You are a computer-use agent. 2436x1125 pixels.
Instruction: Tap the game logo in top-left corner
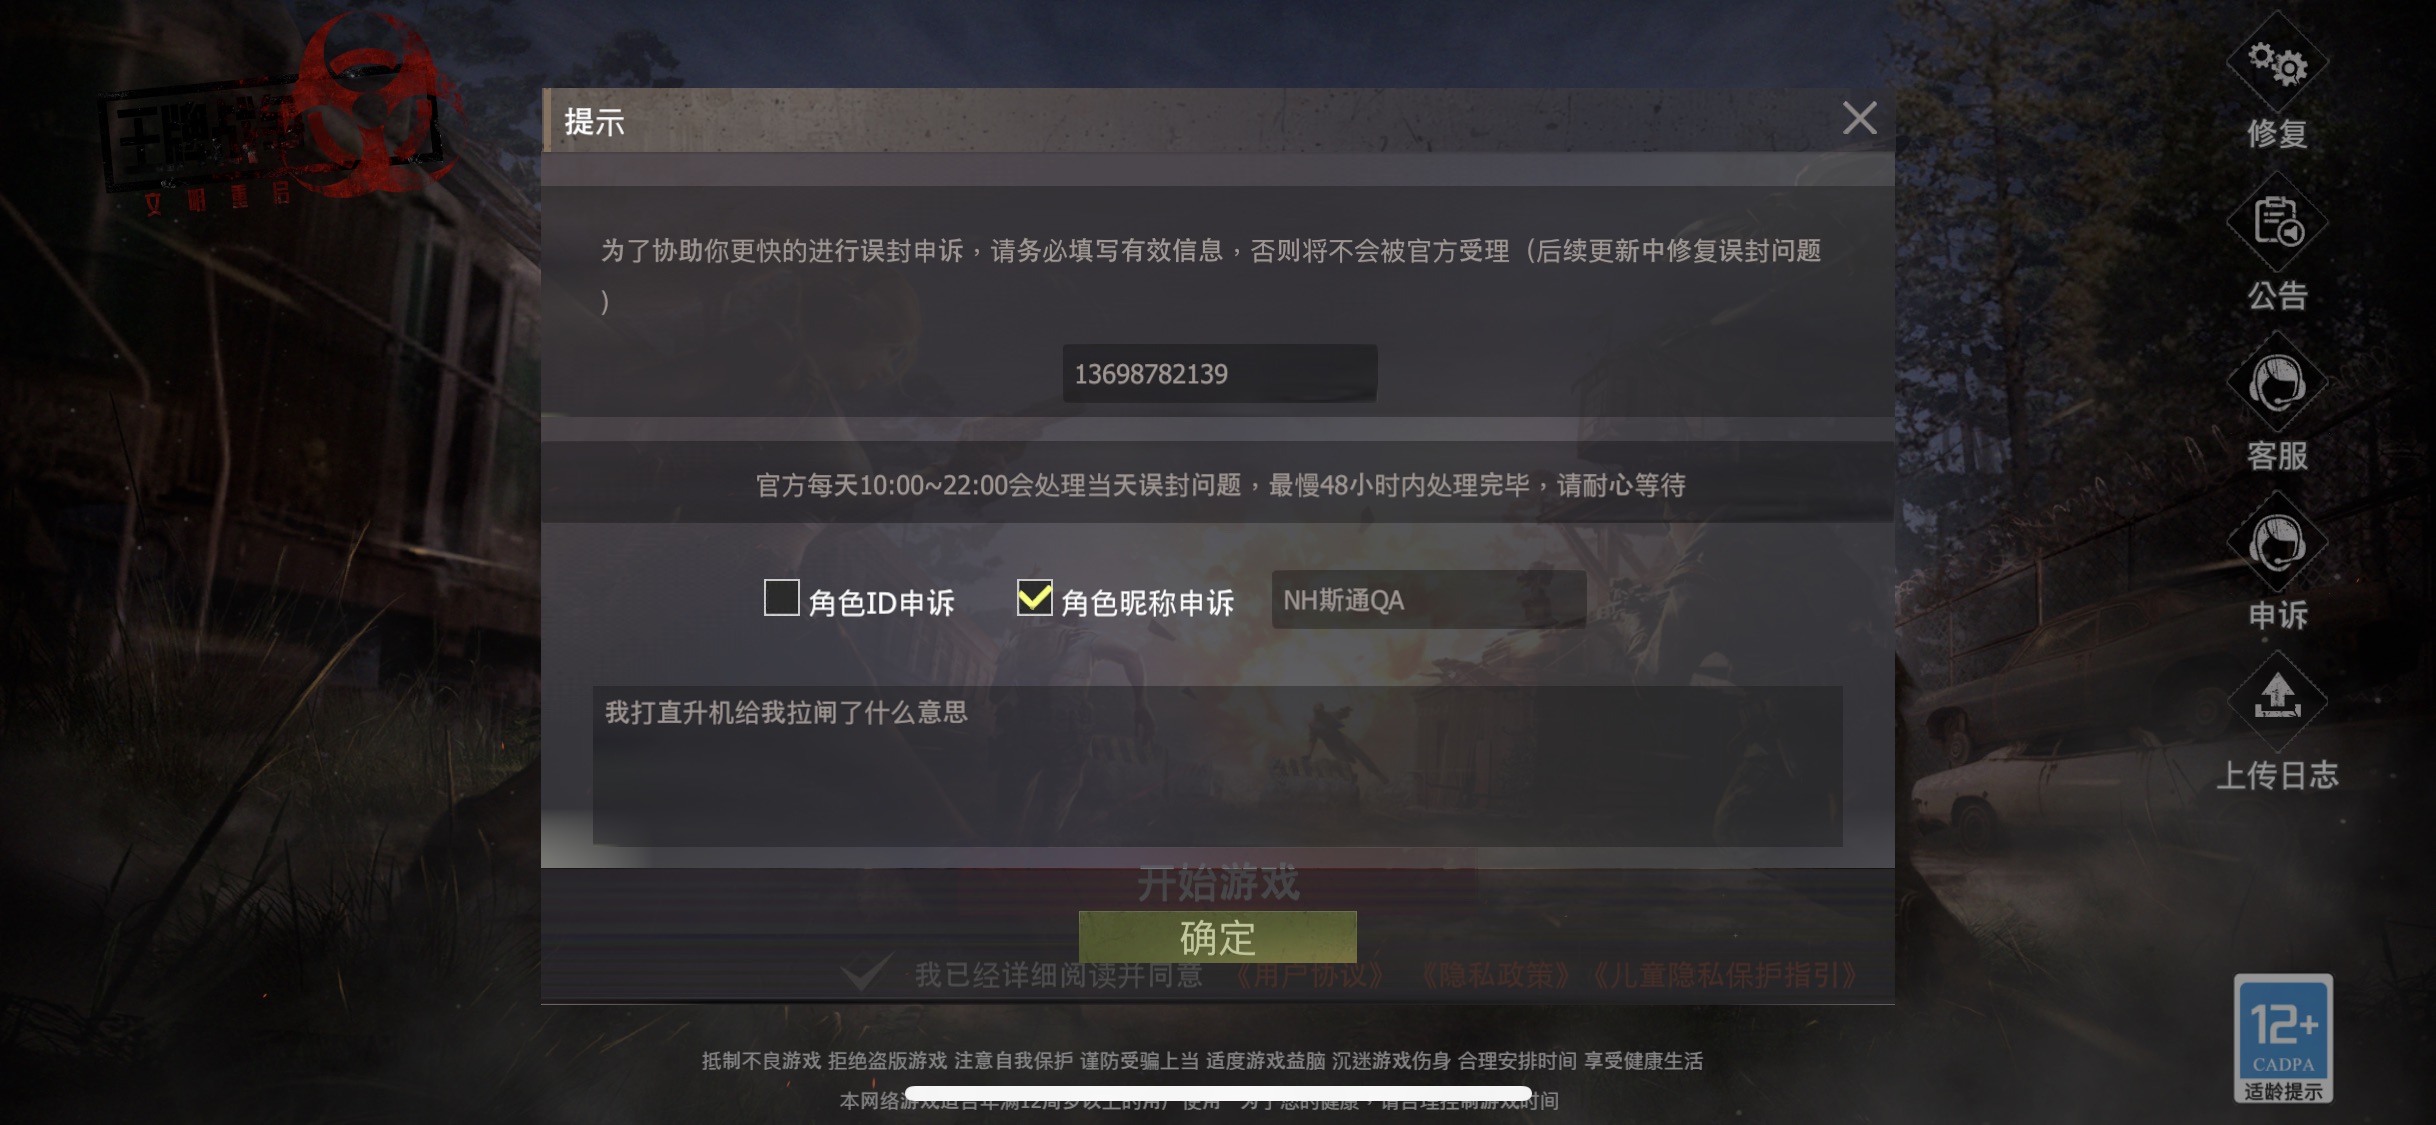[x=280, y=115]
